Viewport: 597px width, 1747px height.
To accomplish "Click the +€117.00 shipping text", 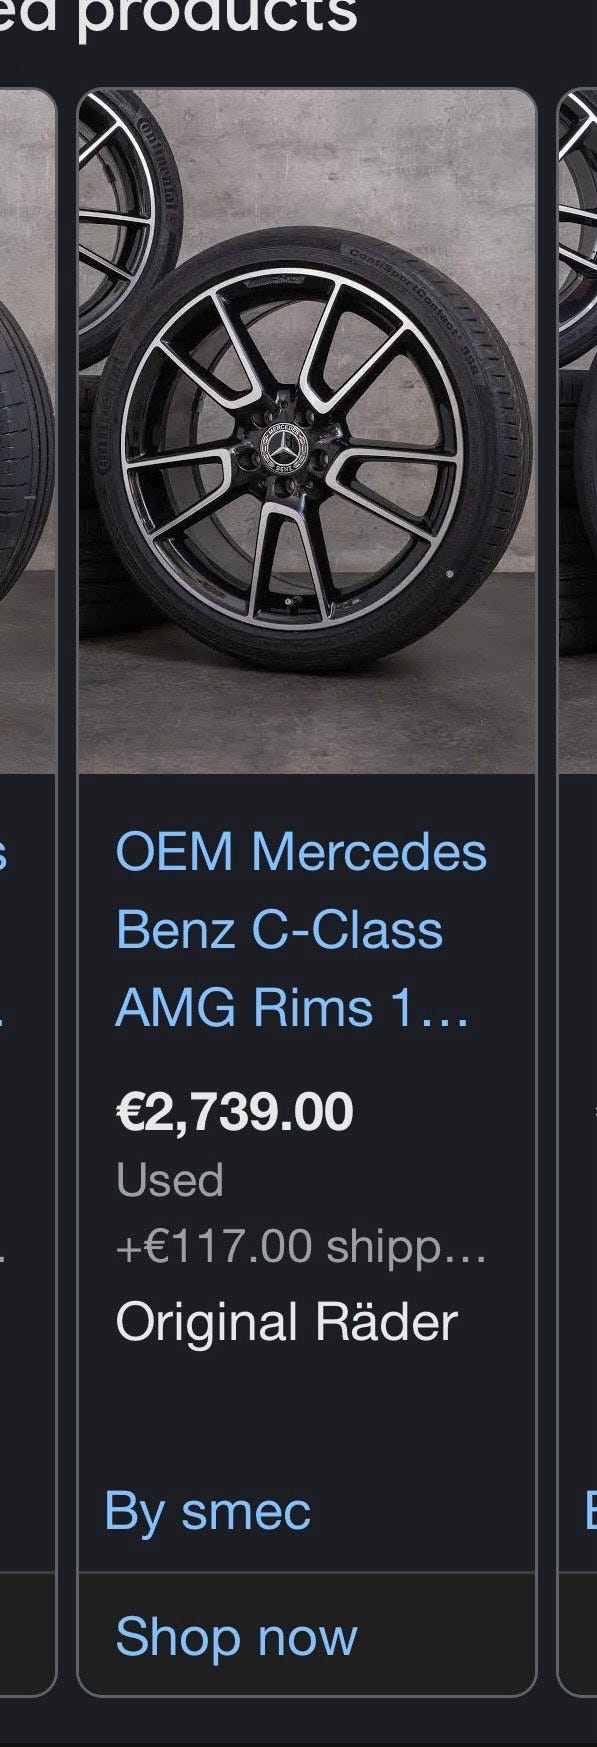I will coord(301,1247).
